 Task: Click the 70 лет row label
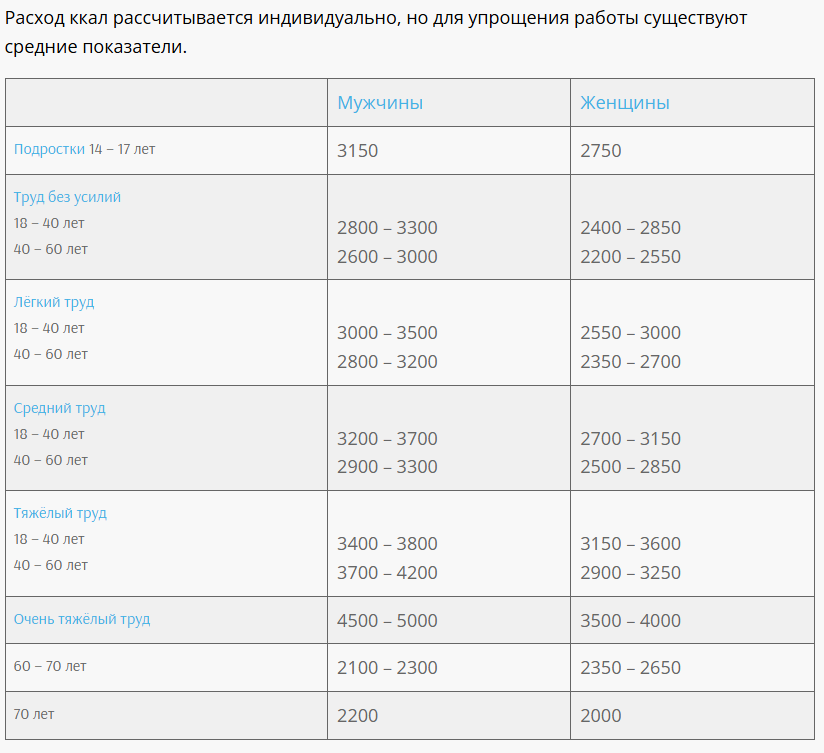click(x=34, y=714)
